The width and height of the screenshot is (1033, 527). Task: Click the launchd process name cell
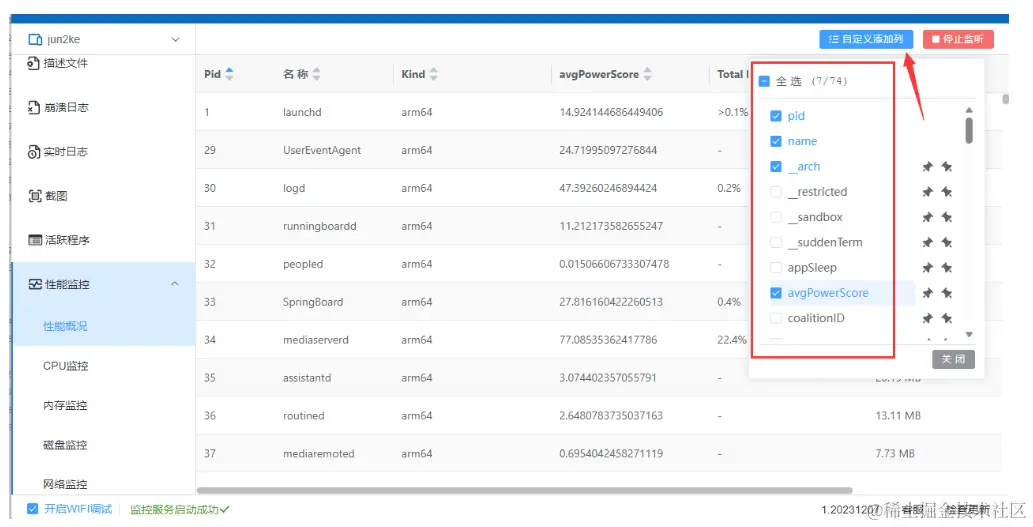pos(302,112)
